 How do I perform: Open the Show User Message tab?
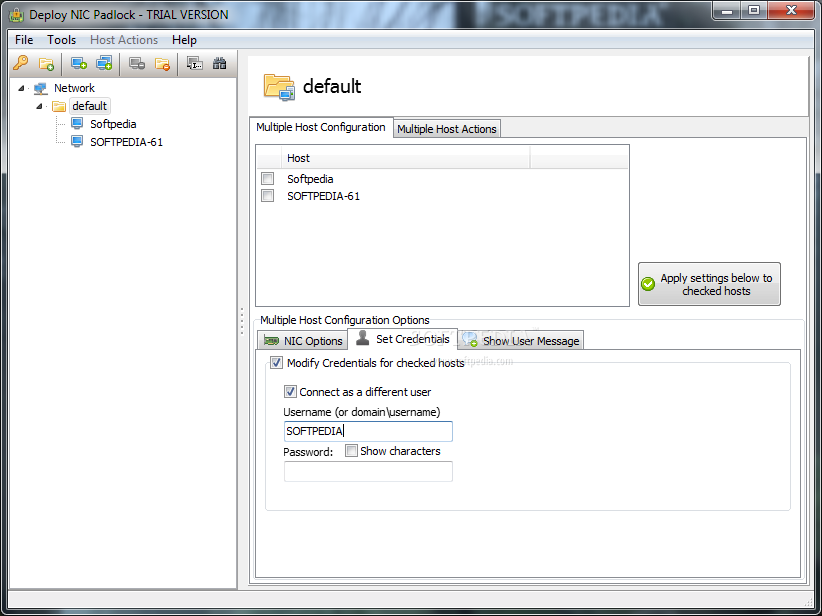(x=521, y=341)
